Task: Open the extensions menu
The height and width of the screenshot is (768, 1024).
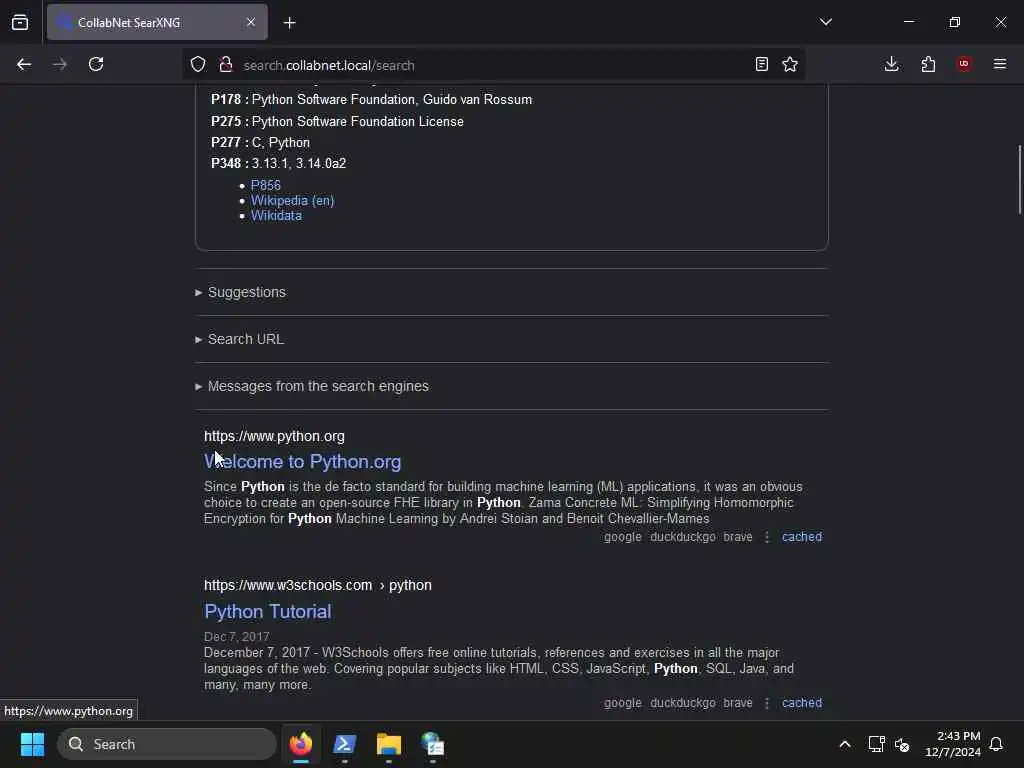Action: (928, 64)
